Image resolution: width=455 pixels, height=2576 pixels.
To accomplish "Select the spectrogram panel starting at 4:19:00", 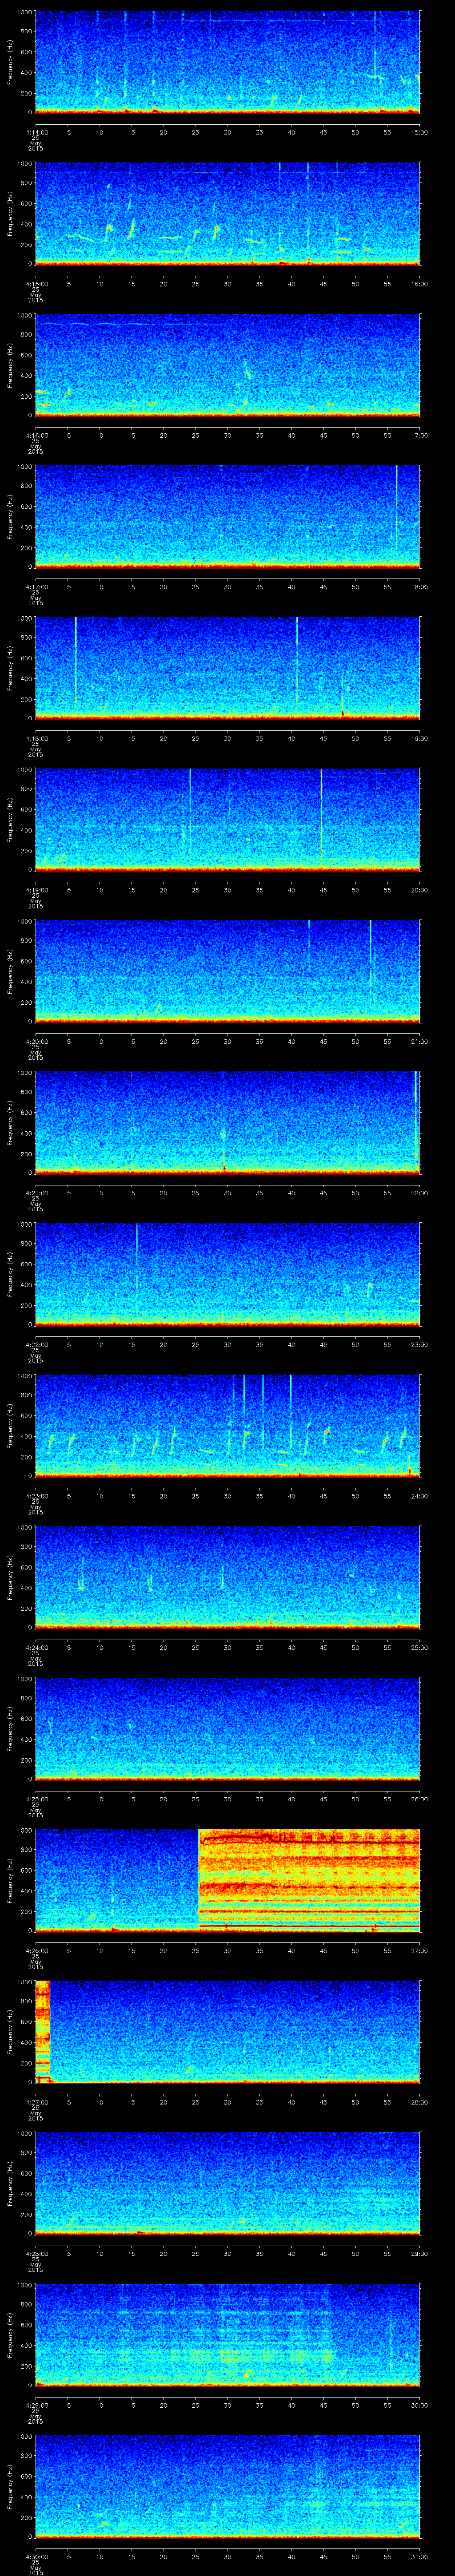I will 227,820.
